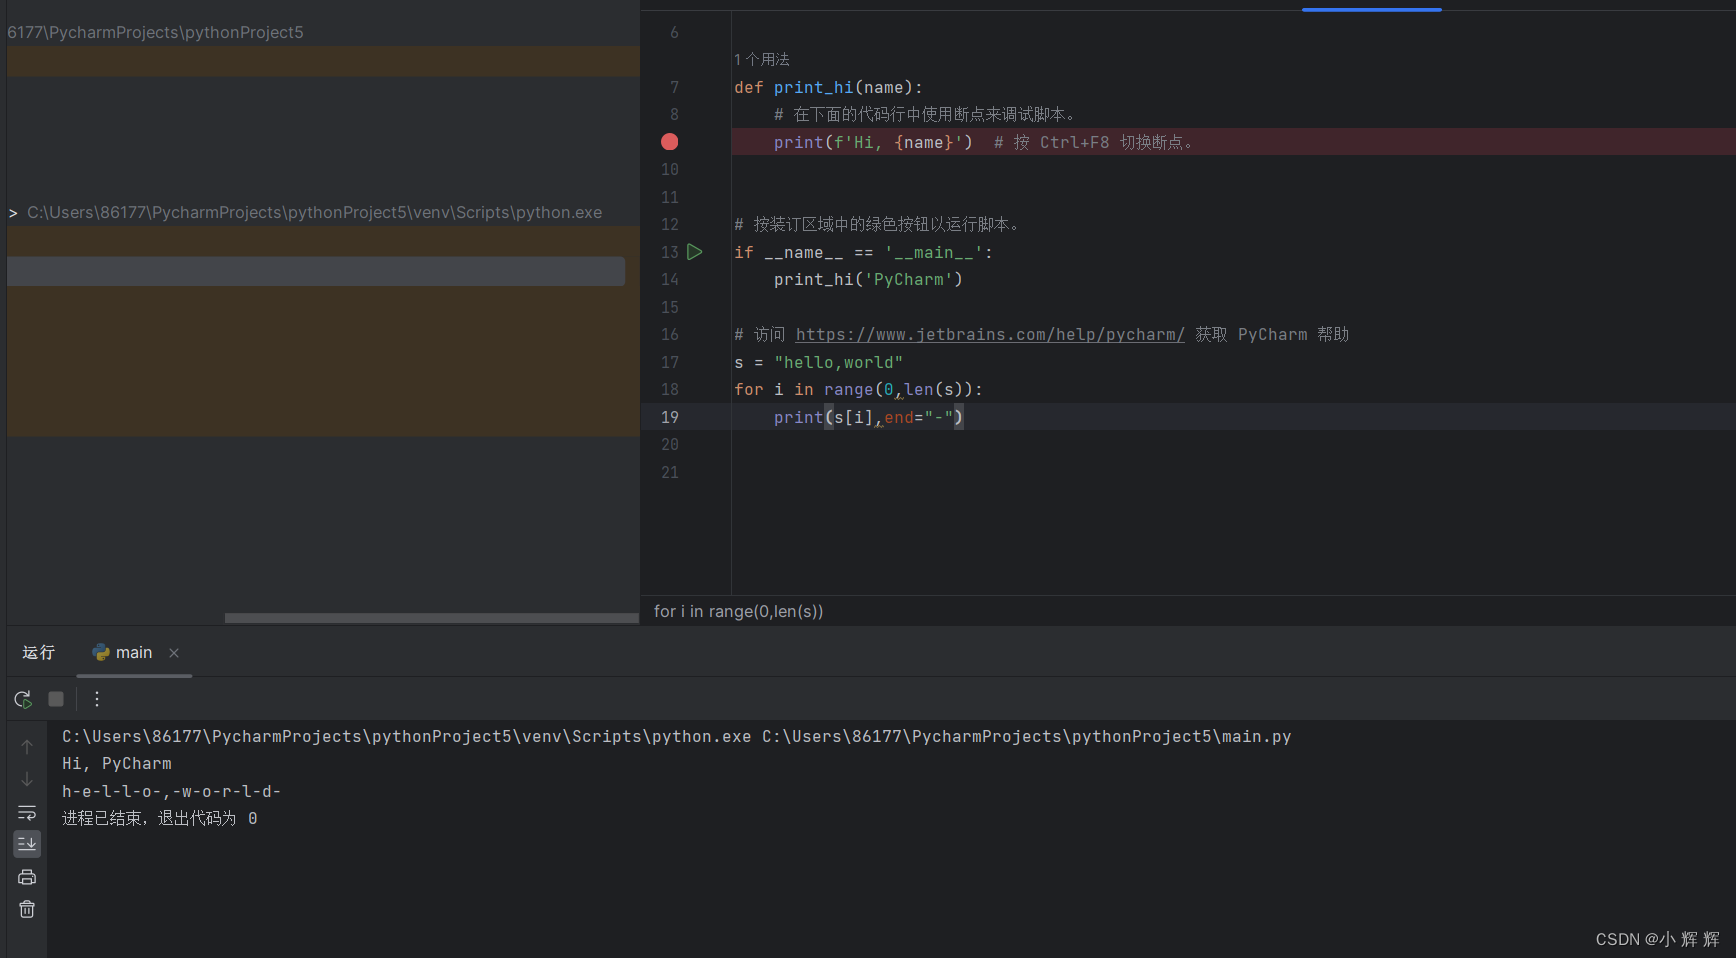Click the s = "hello,world" line

click(818, 362)
